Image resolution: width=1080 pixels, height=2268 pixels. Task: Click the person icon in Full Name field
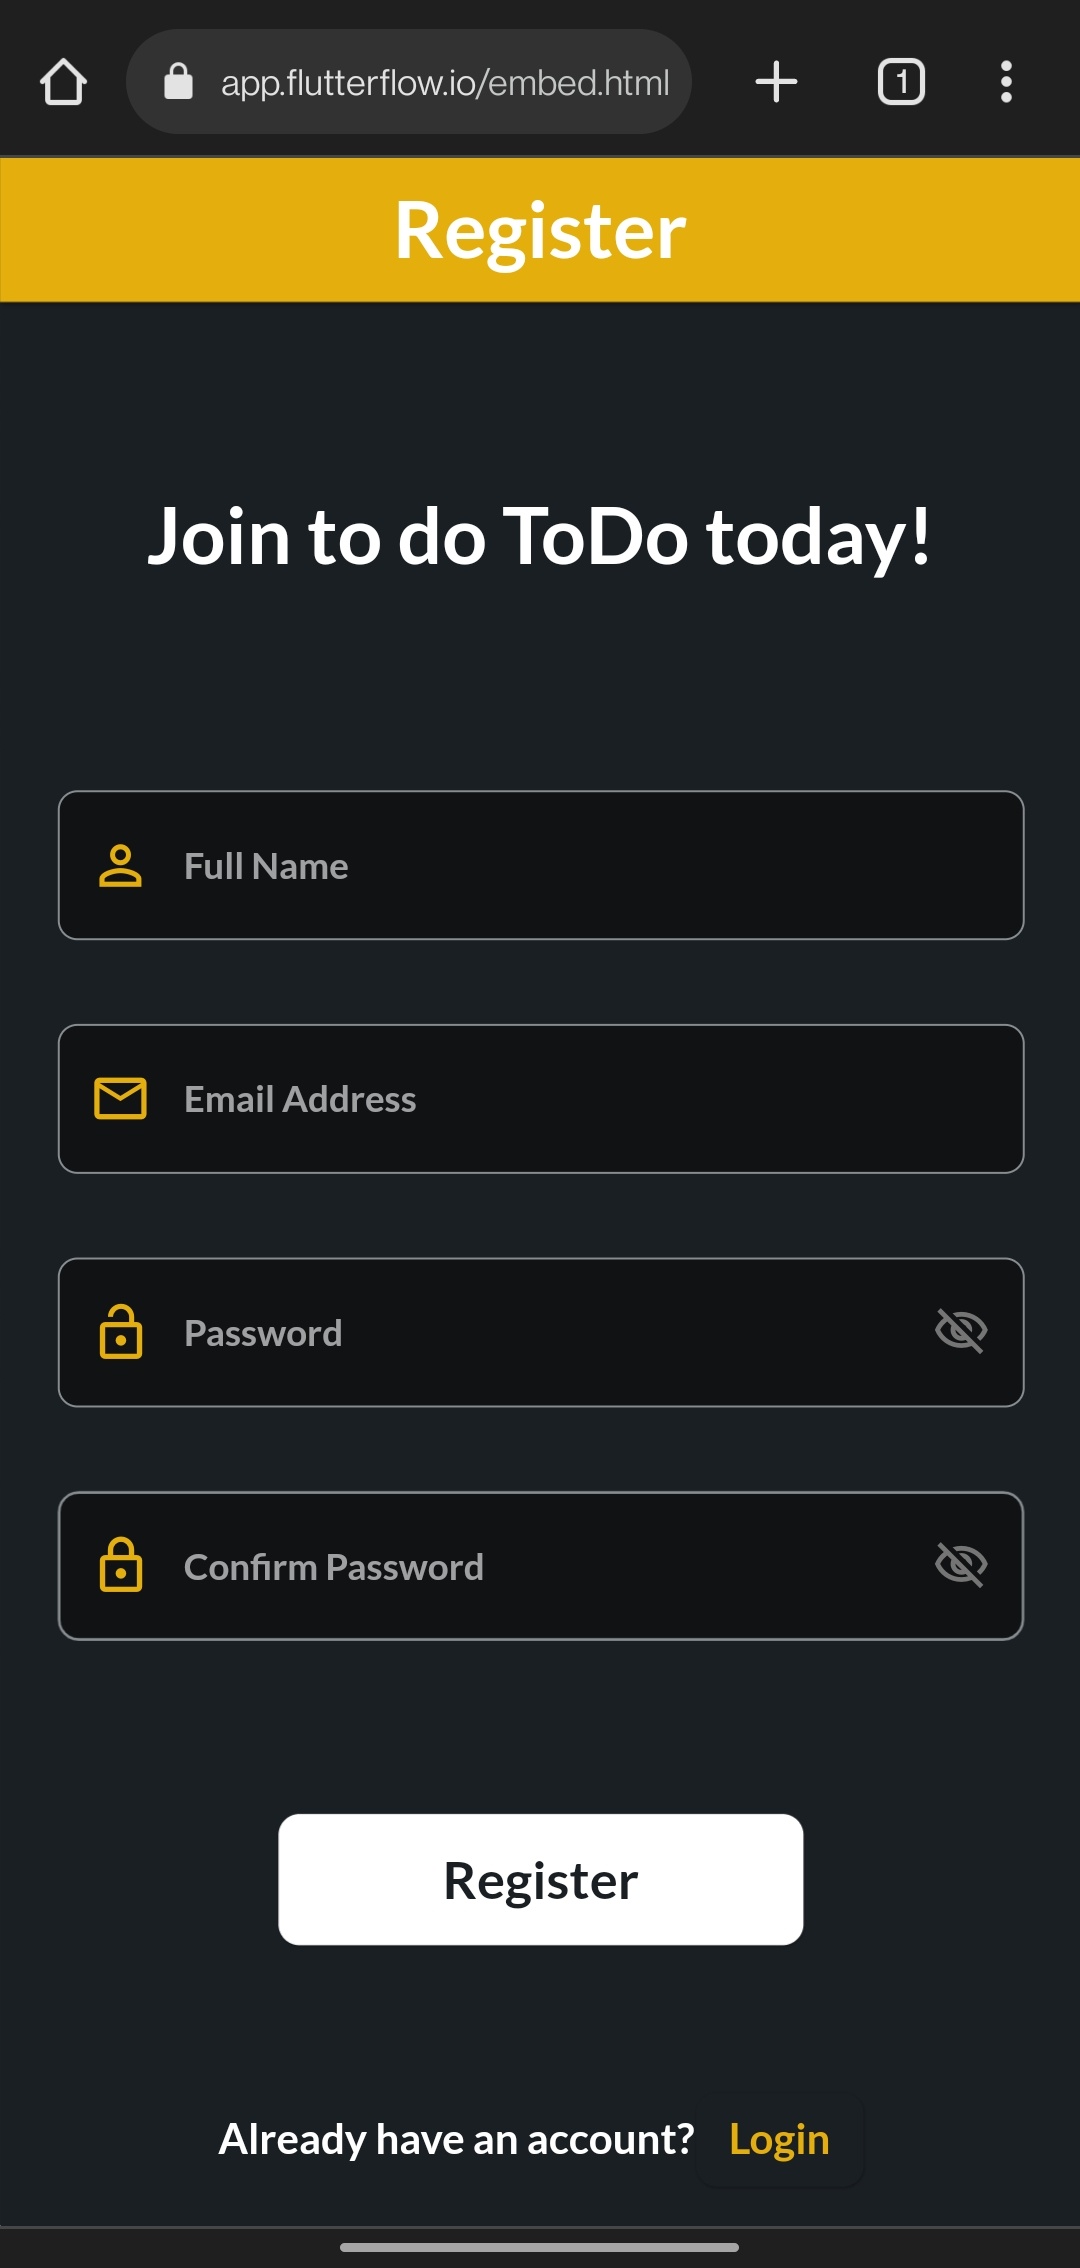point(121,866)
